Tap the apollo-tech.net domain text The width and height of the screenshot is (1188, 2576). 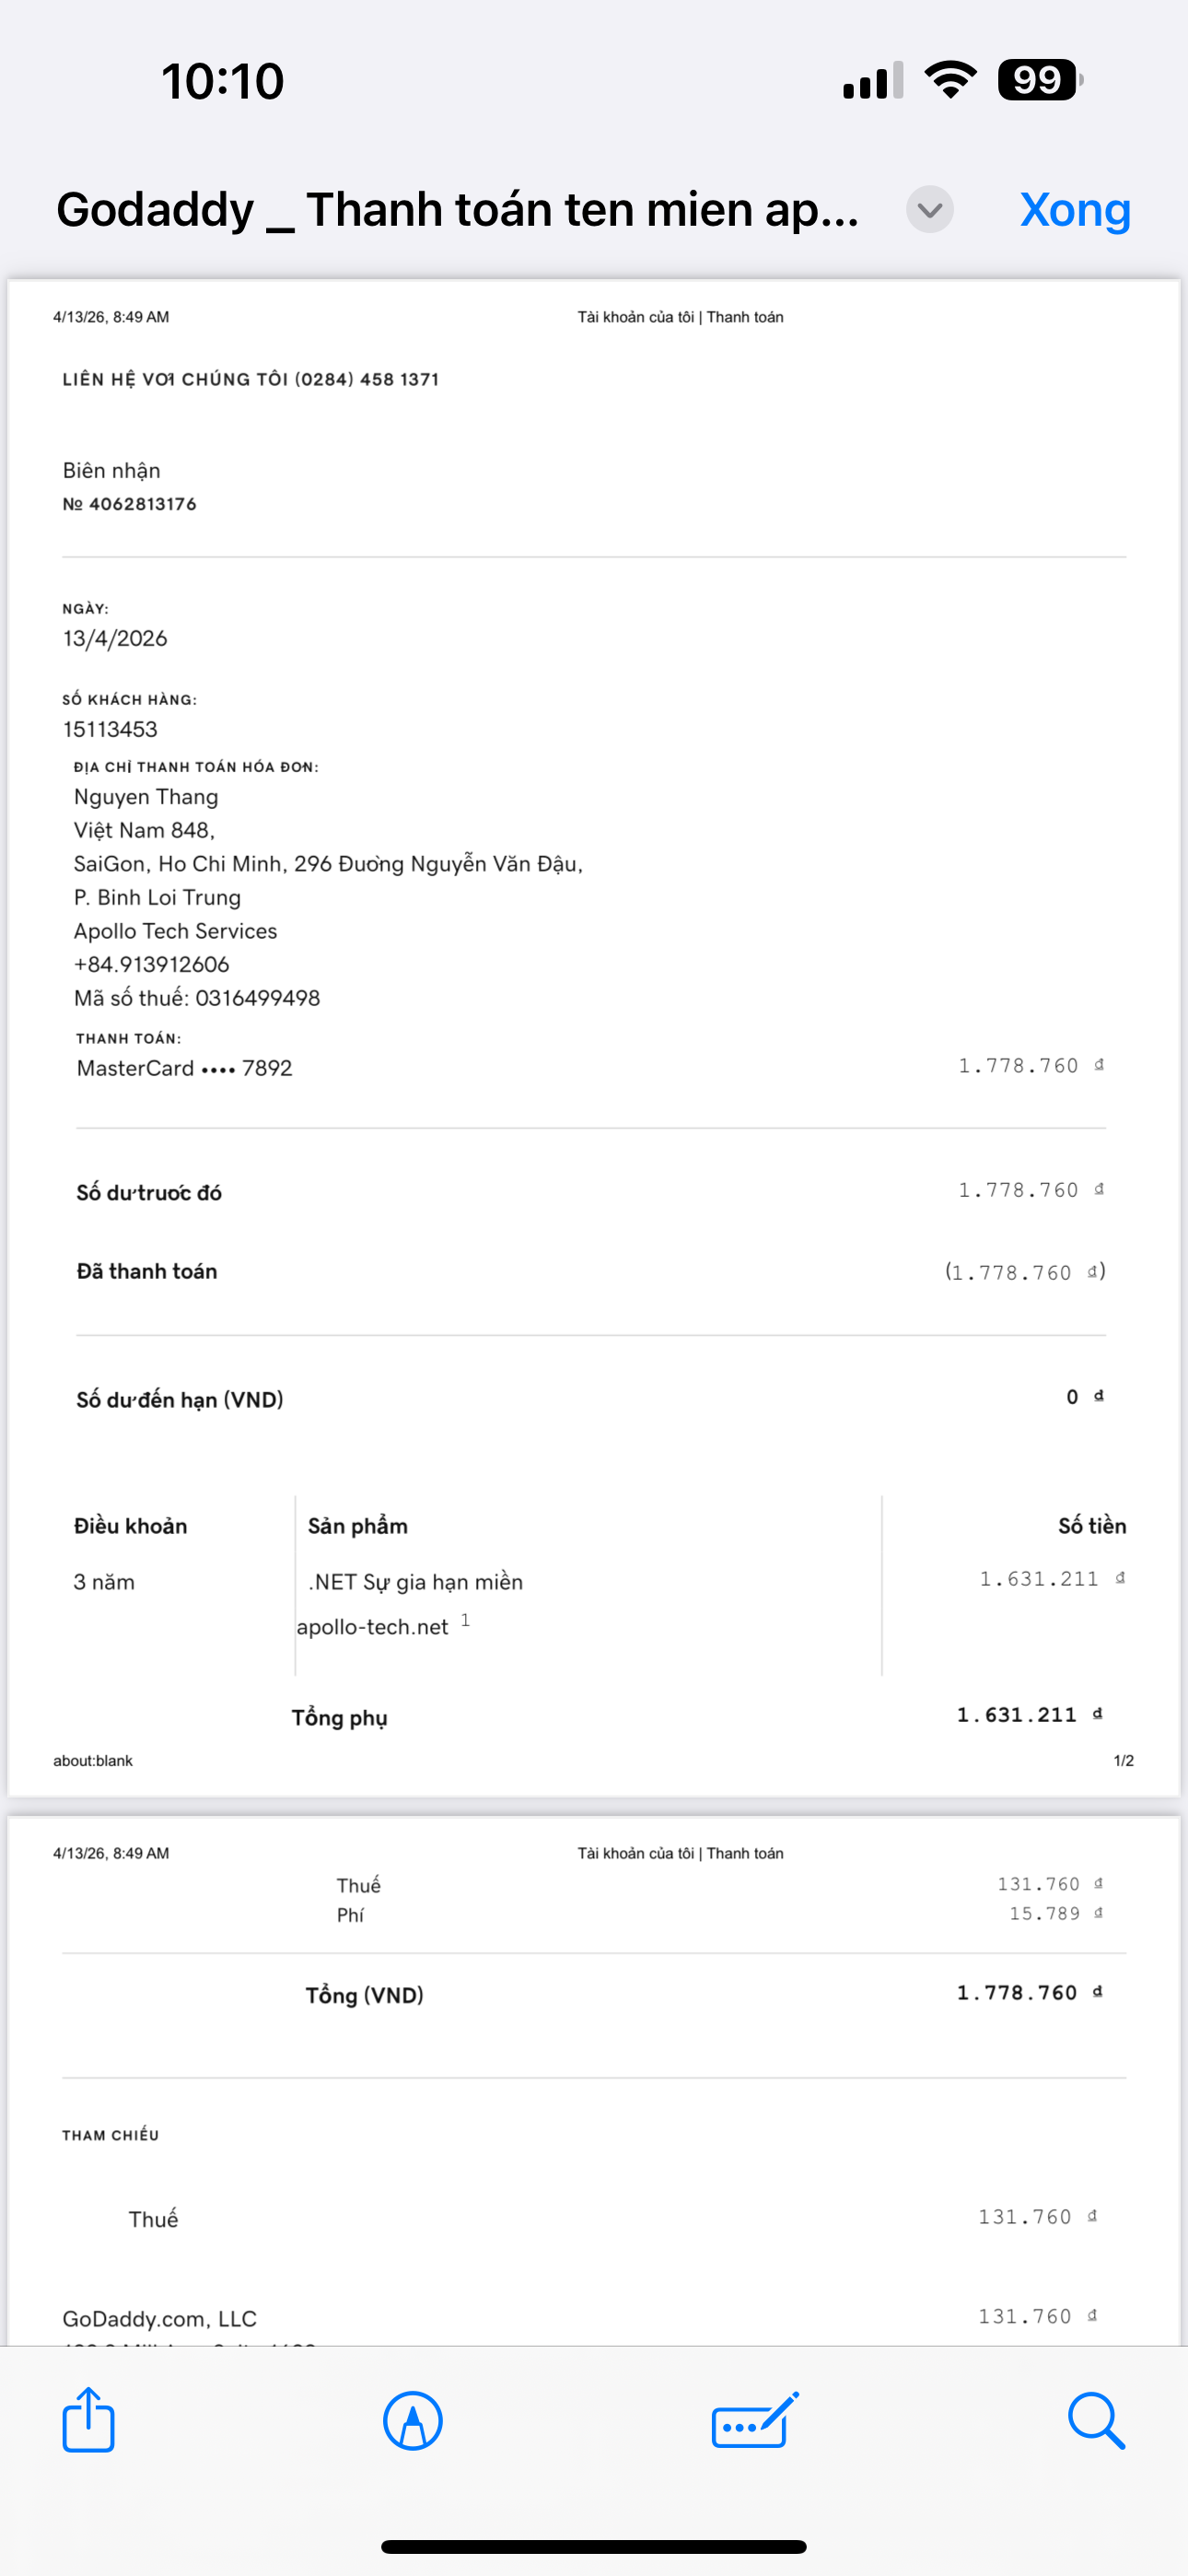tap(372, 1627)
